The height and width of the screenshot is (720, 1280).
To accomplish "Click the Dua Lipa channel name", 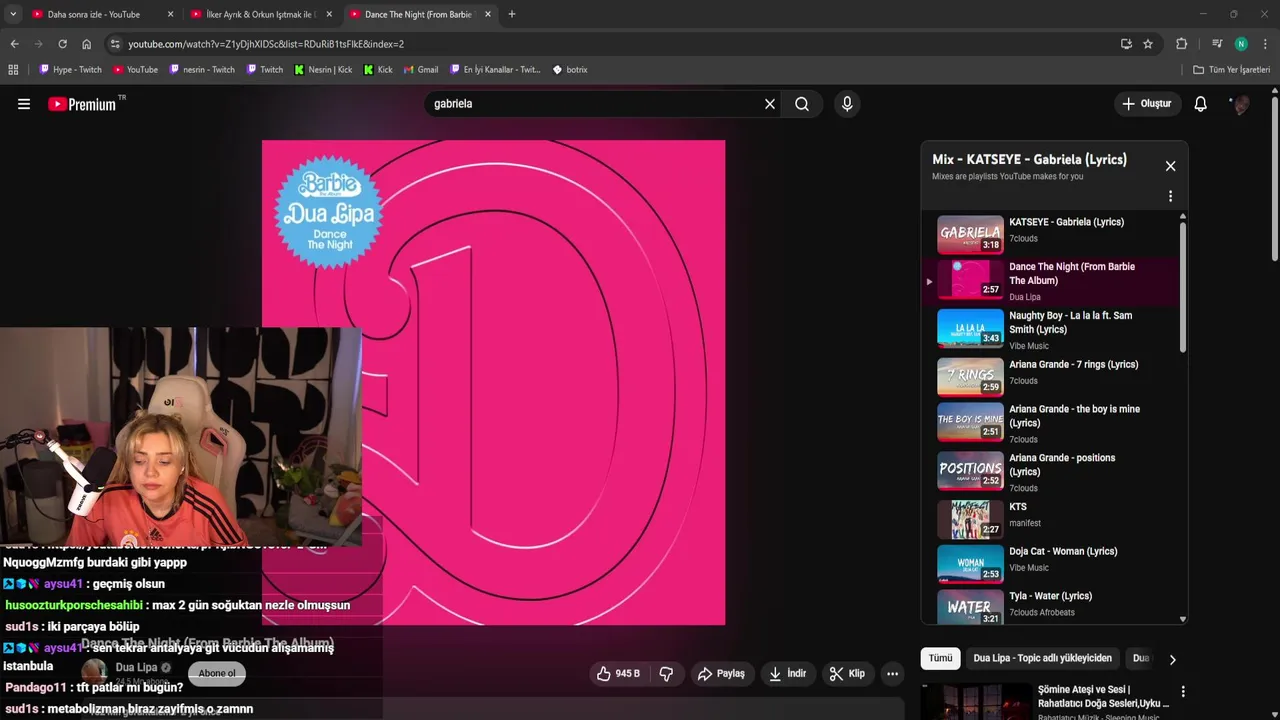I will tap(136, 667).
